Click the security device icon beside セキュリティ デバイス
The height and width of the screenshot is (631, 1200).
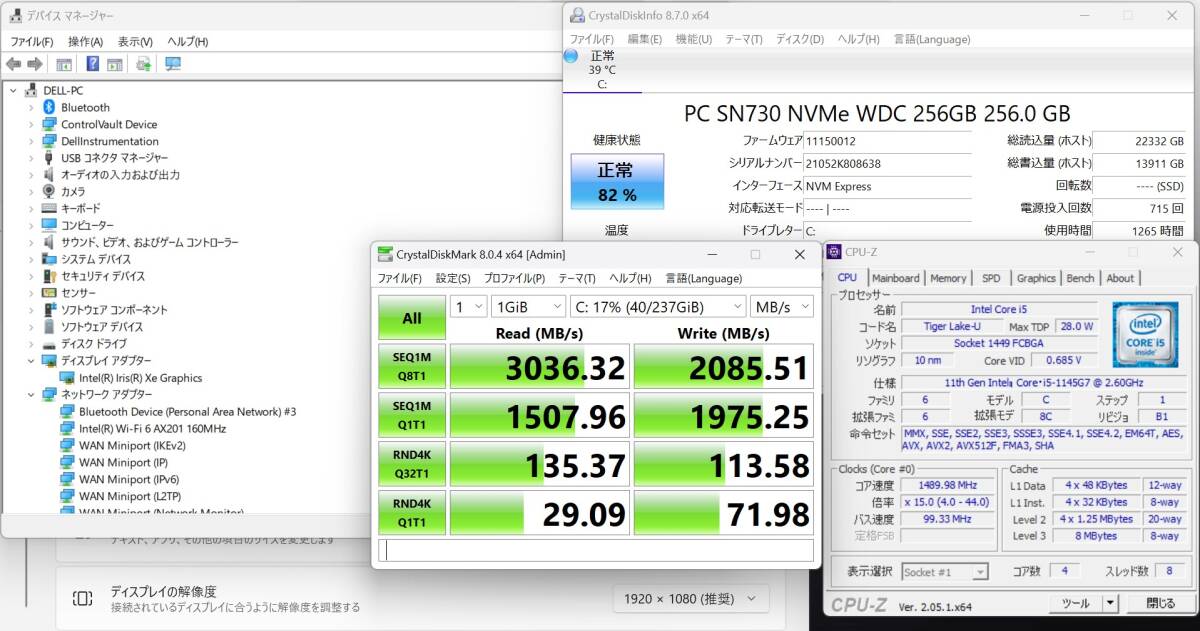tap(49, 276)
